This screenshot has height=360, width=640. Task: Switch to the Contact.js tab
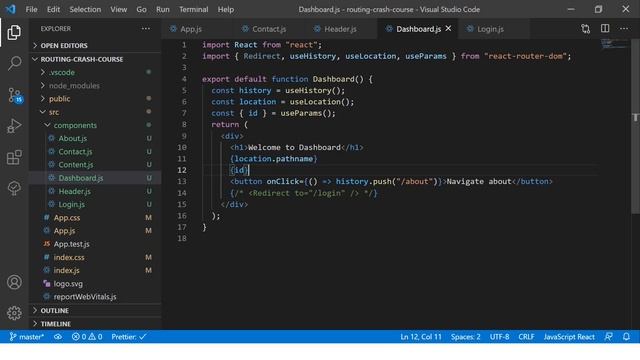(x=270, y=29)
